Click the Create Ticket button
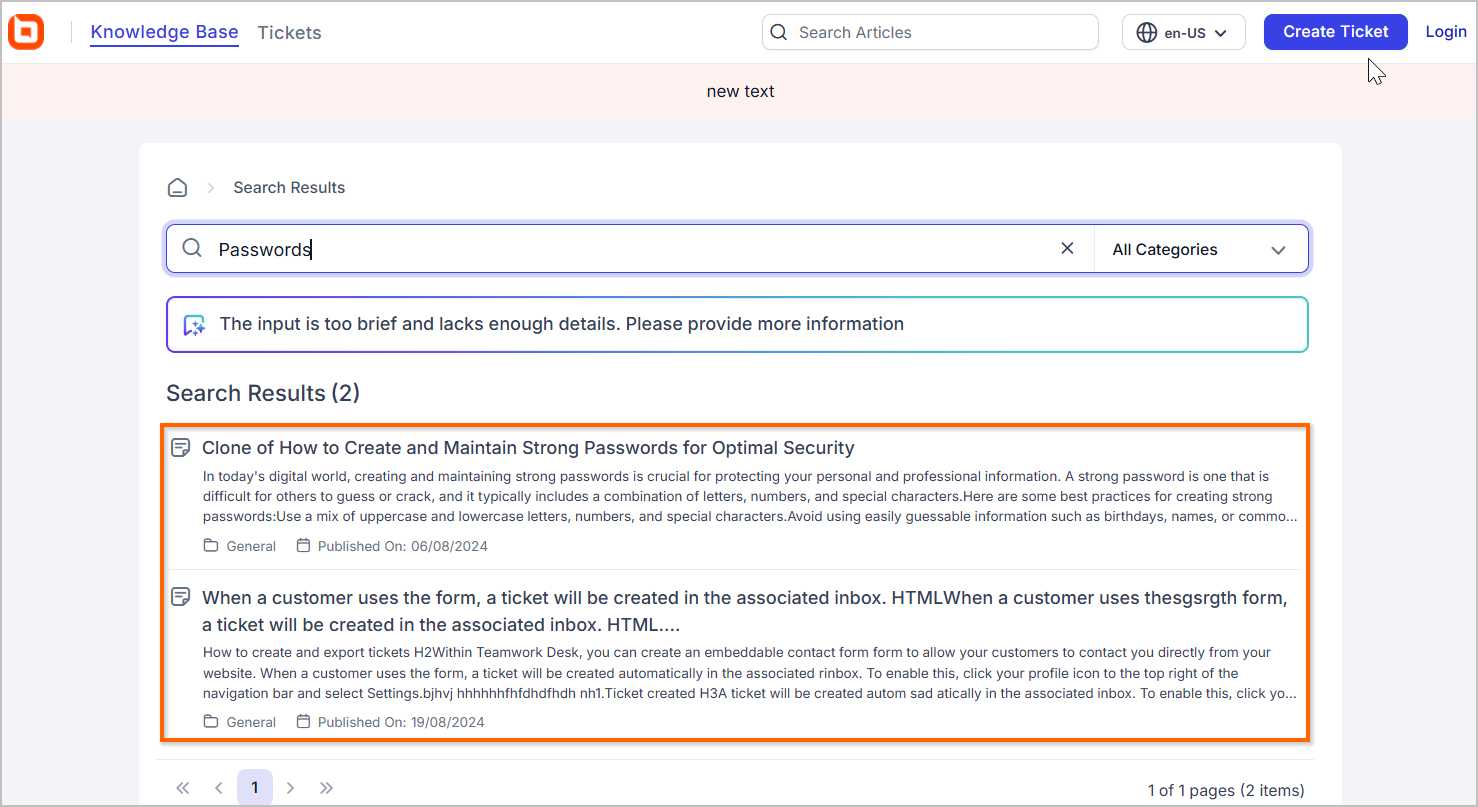Screen dimensions: 1478x807 pos(1336,32)
